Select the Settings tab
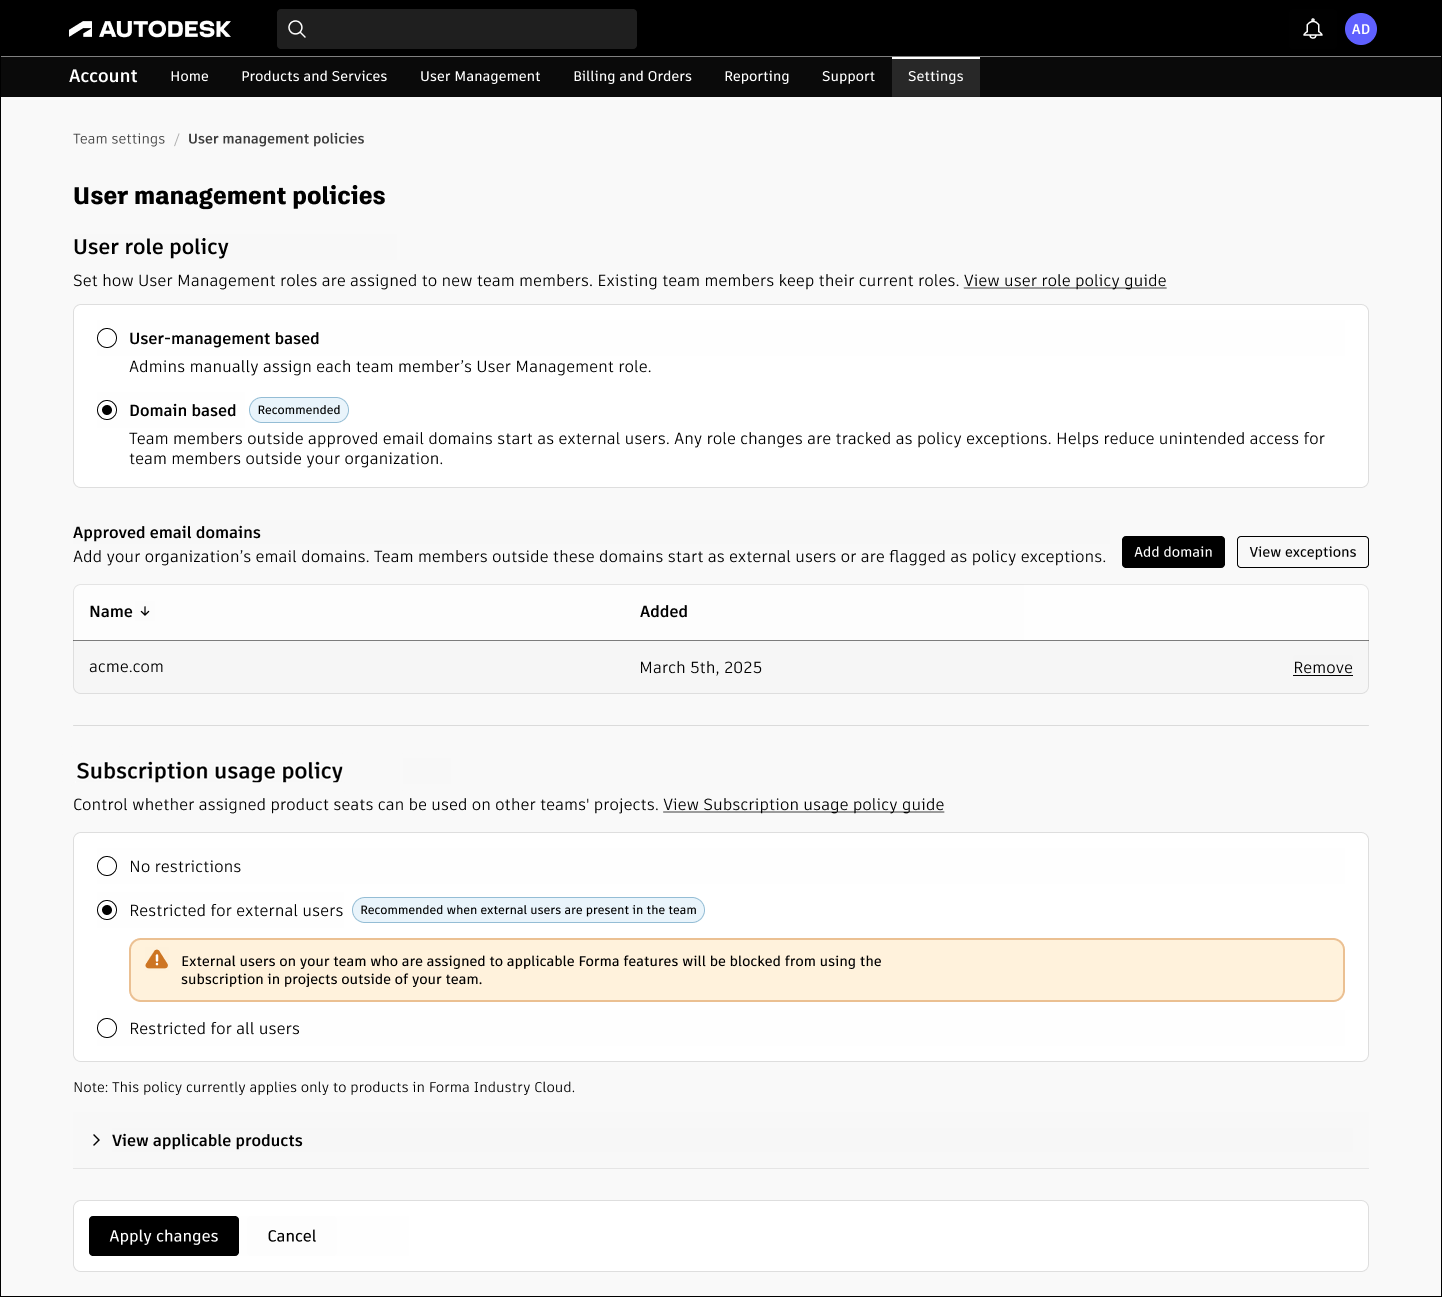 [x=936, y=76]
